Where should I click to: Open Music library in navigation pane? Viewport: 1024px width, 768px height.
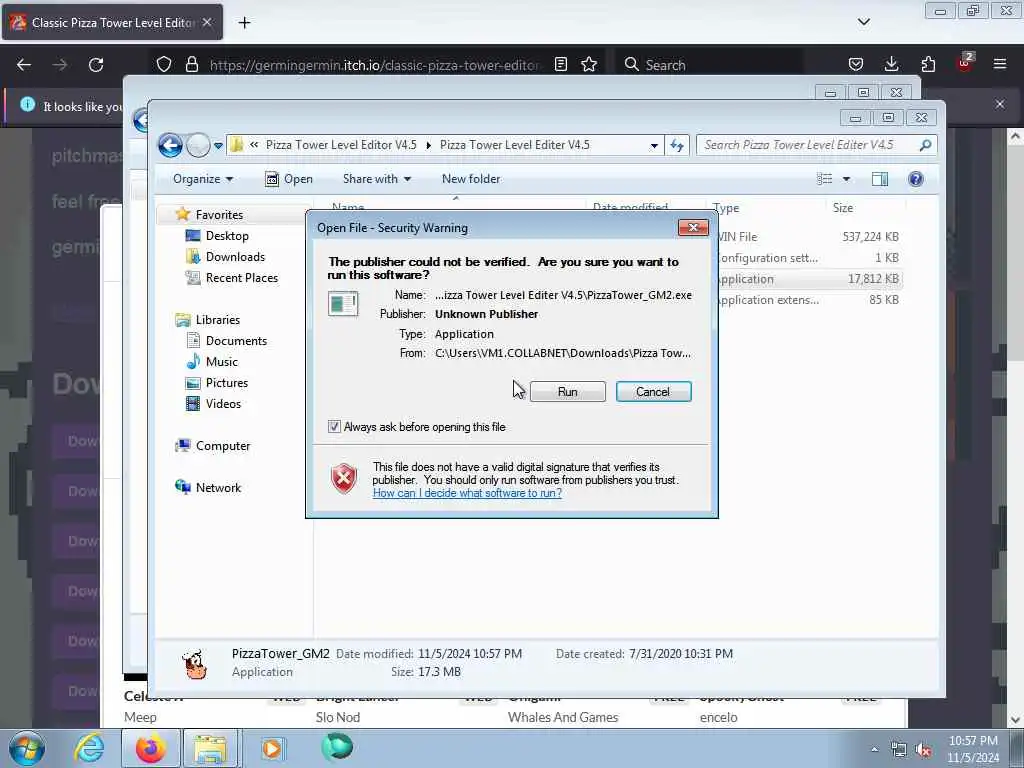[221, 362]
